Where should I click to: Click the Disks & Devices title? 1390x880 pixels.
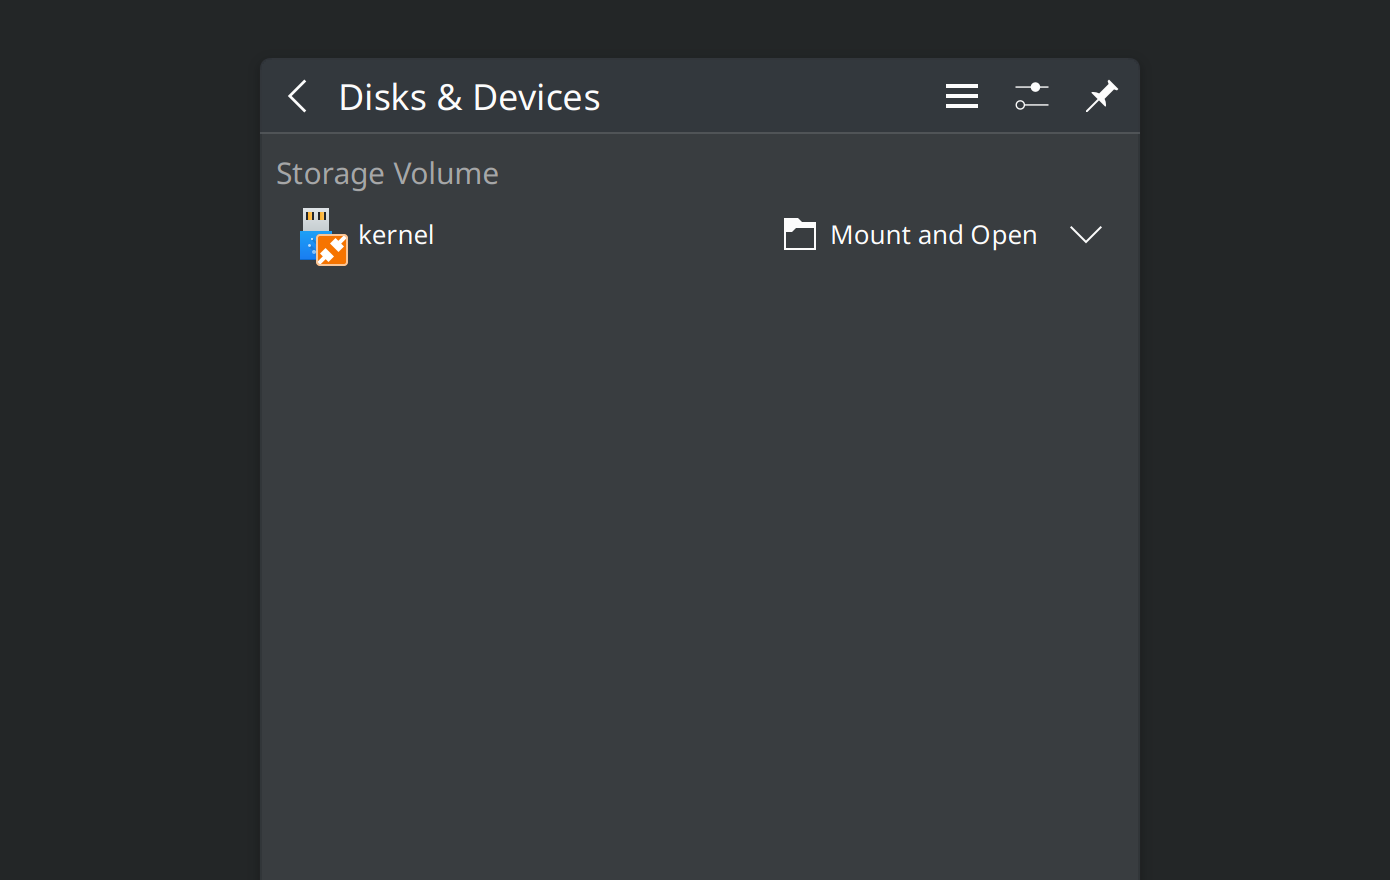pyautogui.click(x=469, y=98)
